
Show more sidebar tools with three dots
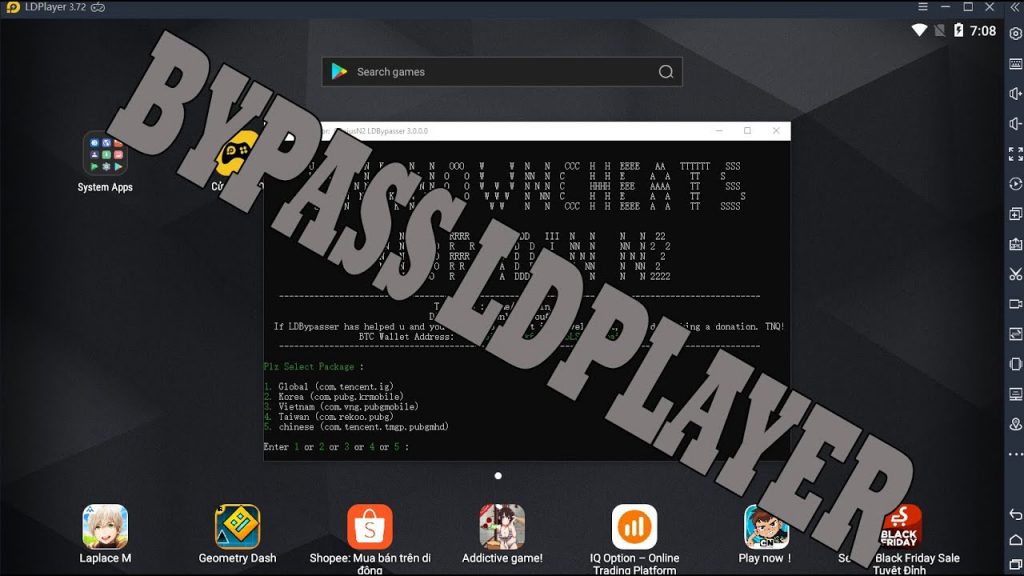pyautogui.click(x=1016, y=454)
